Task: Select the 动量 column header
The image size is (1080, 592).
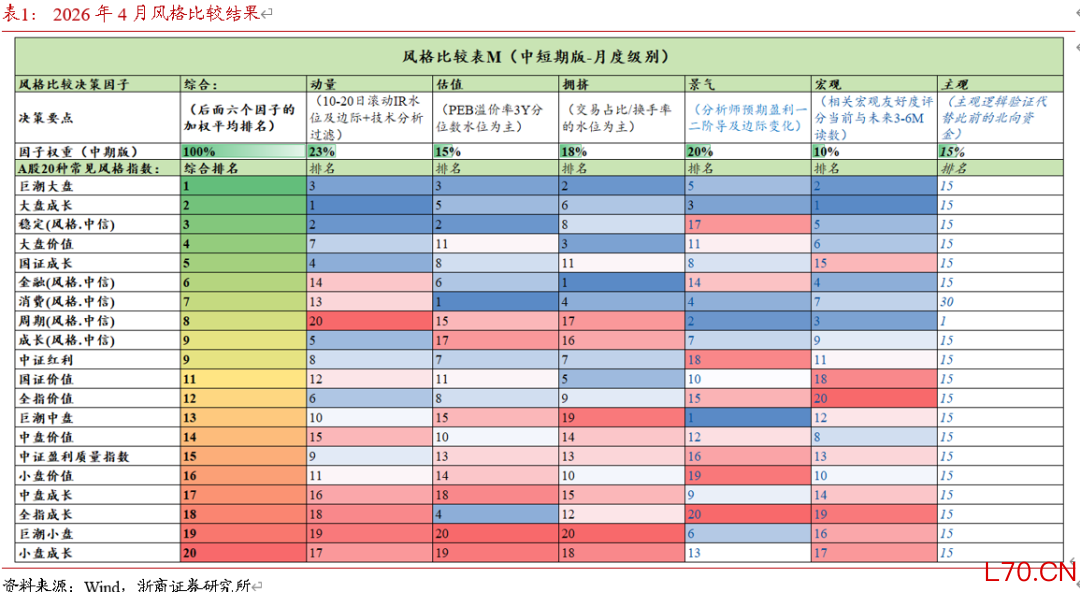Action: (323, 85)
